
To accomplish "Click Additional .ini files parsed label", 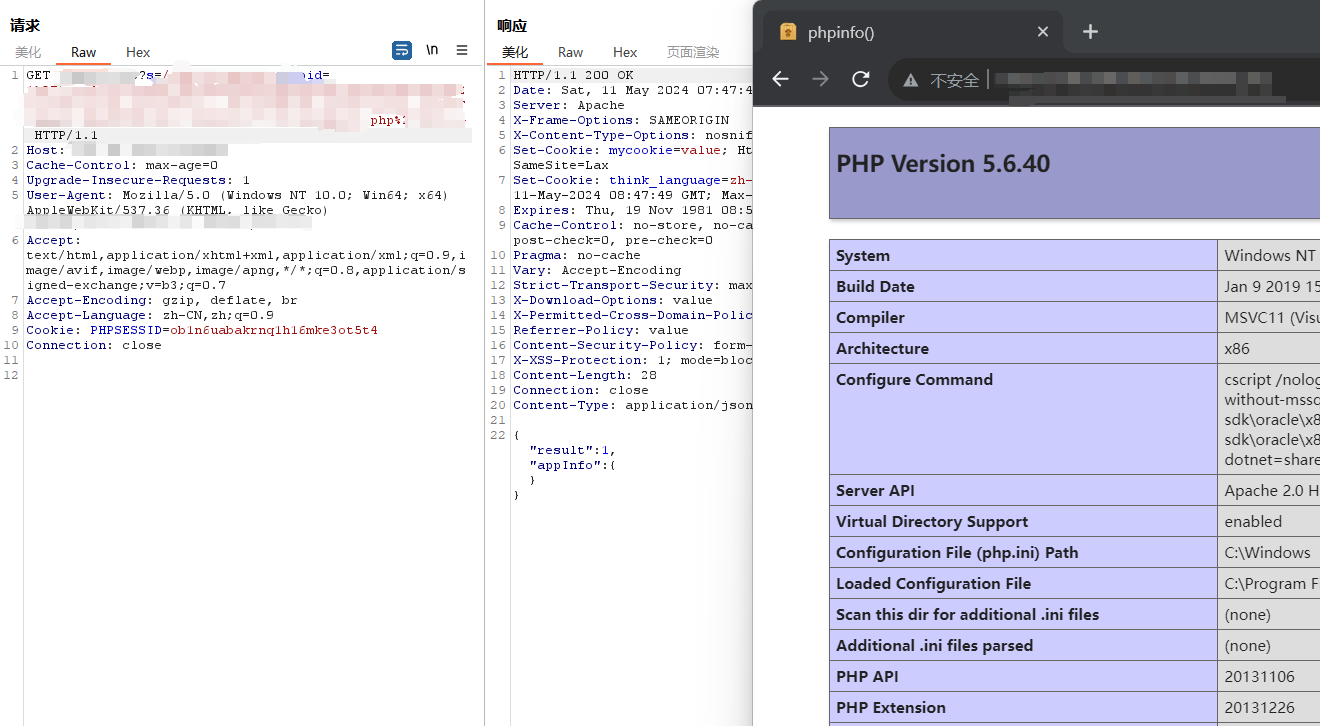I will click(934, 646).
